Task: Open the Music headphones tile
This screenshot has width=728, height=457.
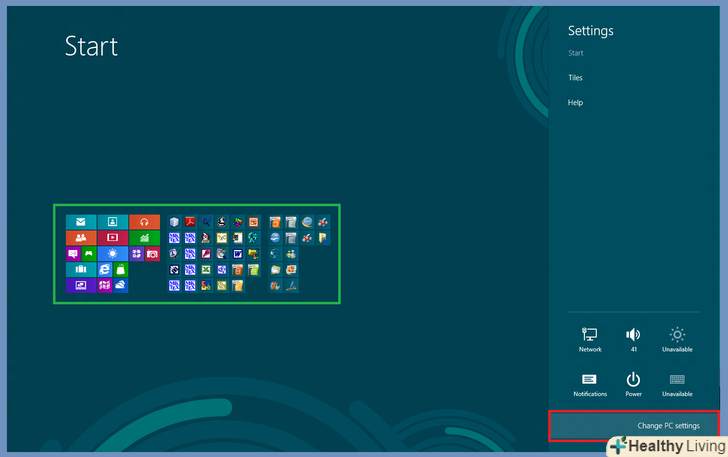Action: coord(144,222)
